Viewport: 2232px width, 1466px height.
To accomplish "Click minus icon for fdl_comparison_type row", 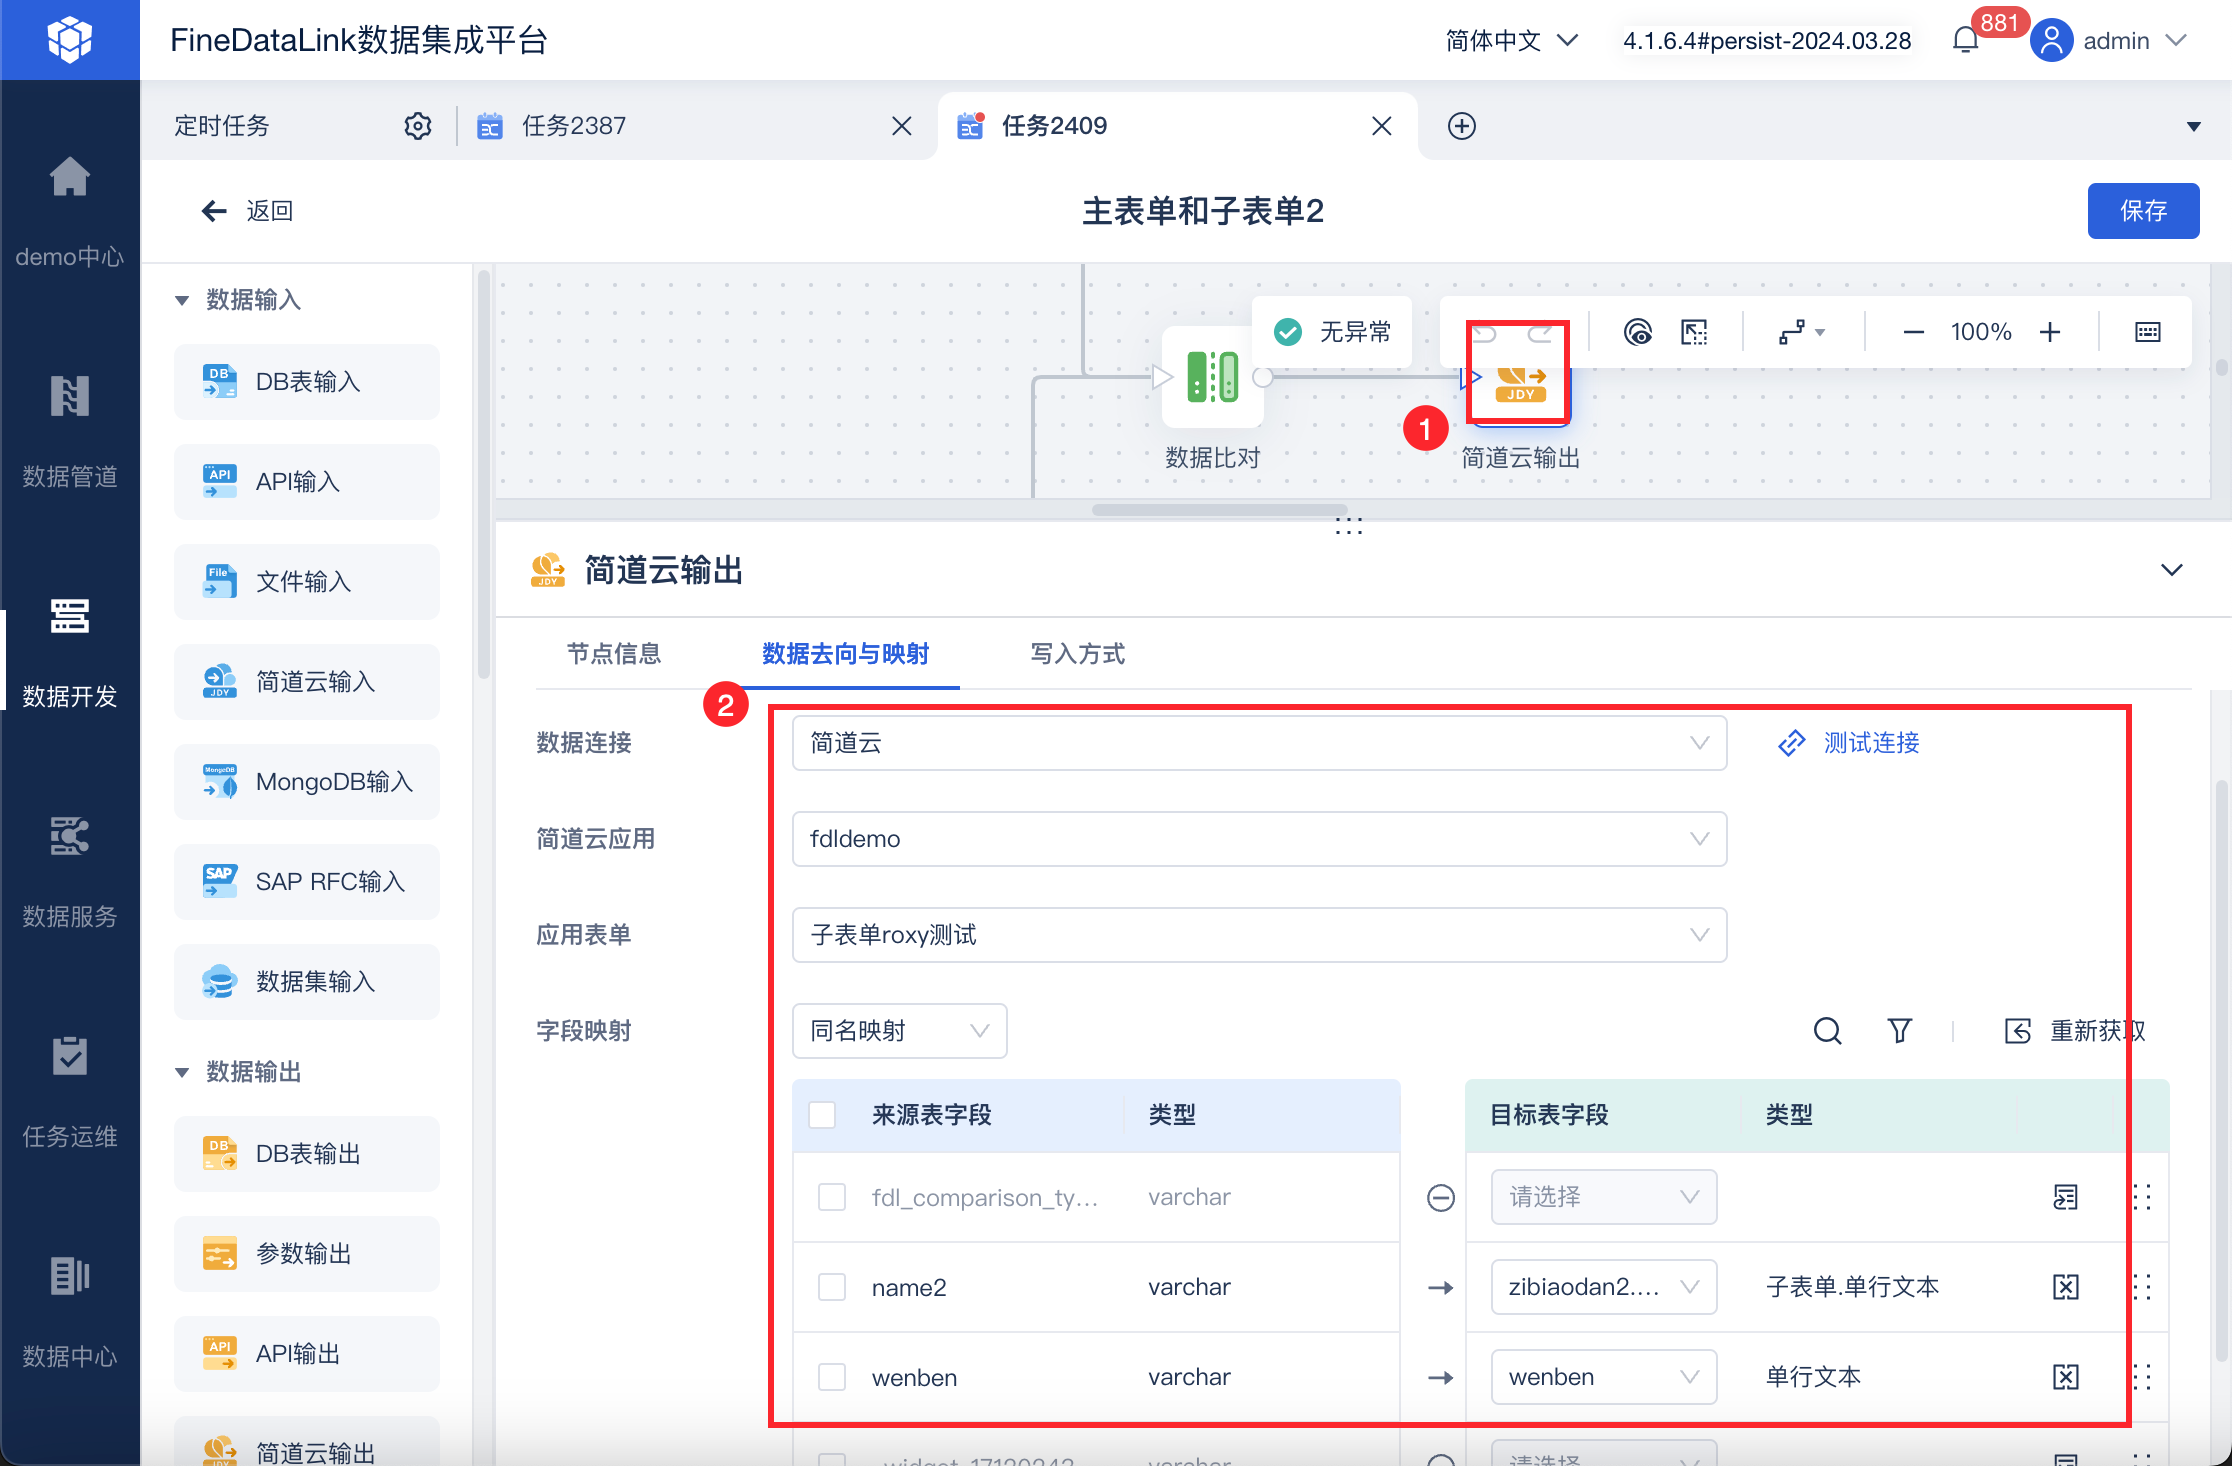I will coord(1440,1197).
